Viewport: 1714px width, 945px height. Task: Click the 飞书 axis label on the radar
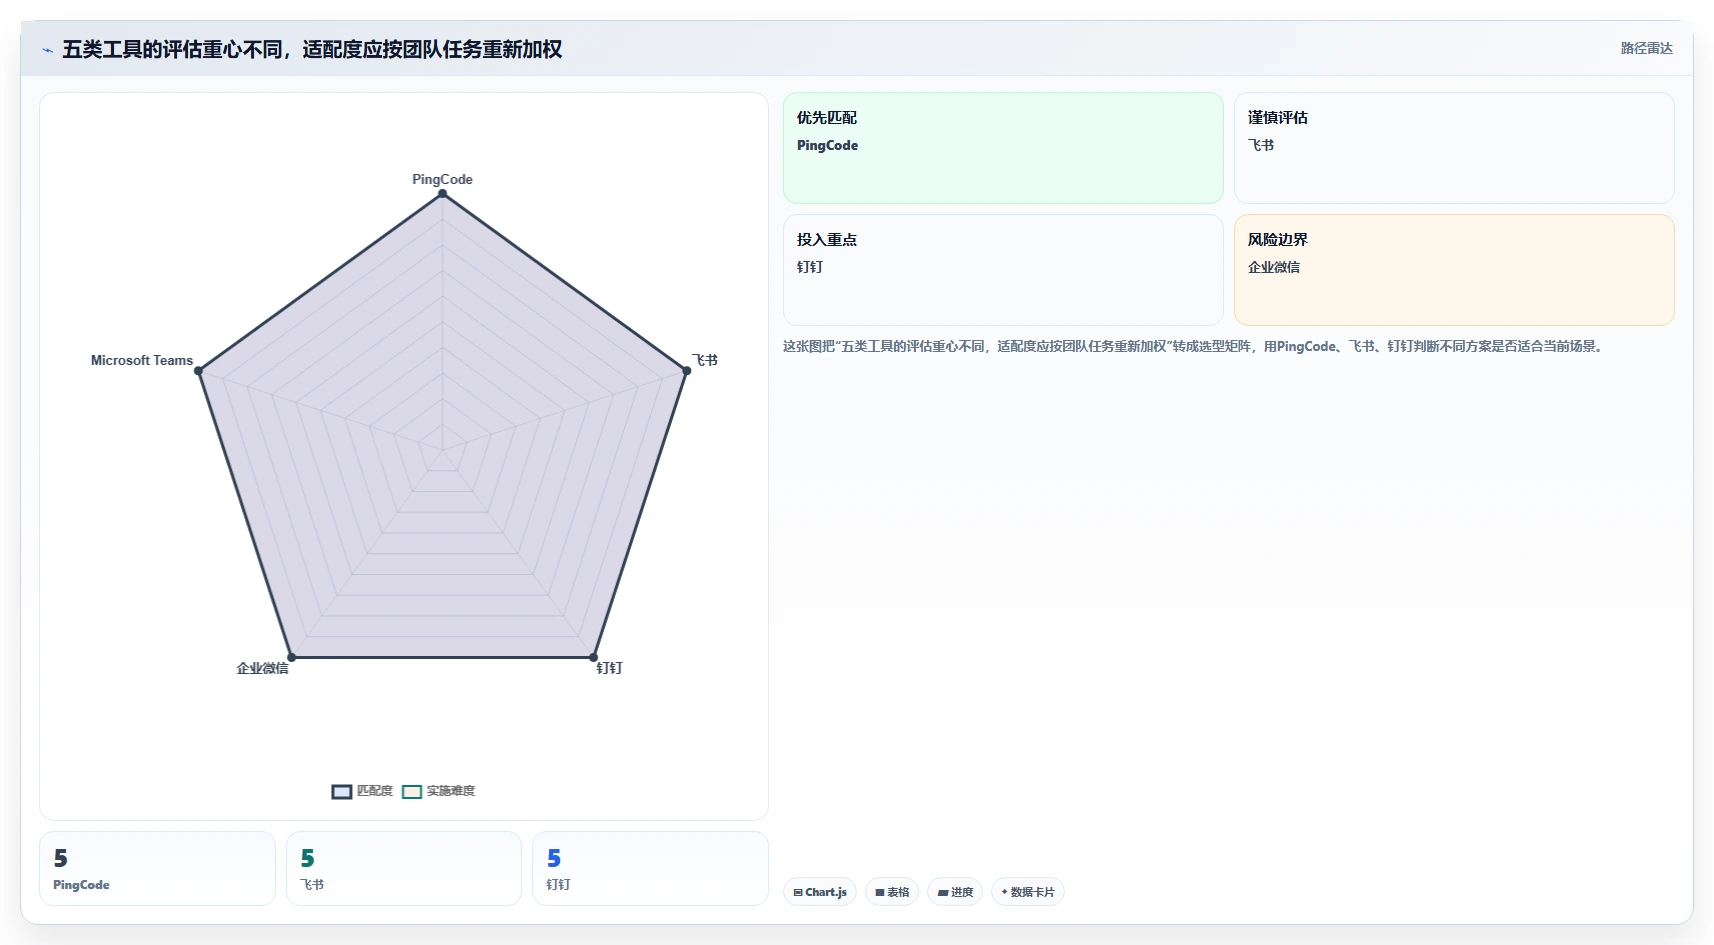click(705, 360)
